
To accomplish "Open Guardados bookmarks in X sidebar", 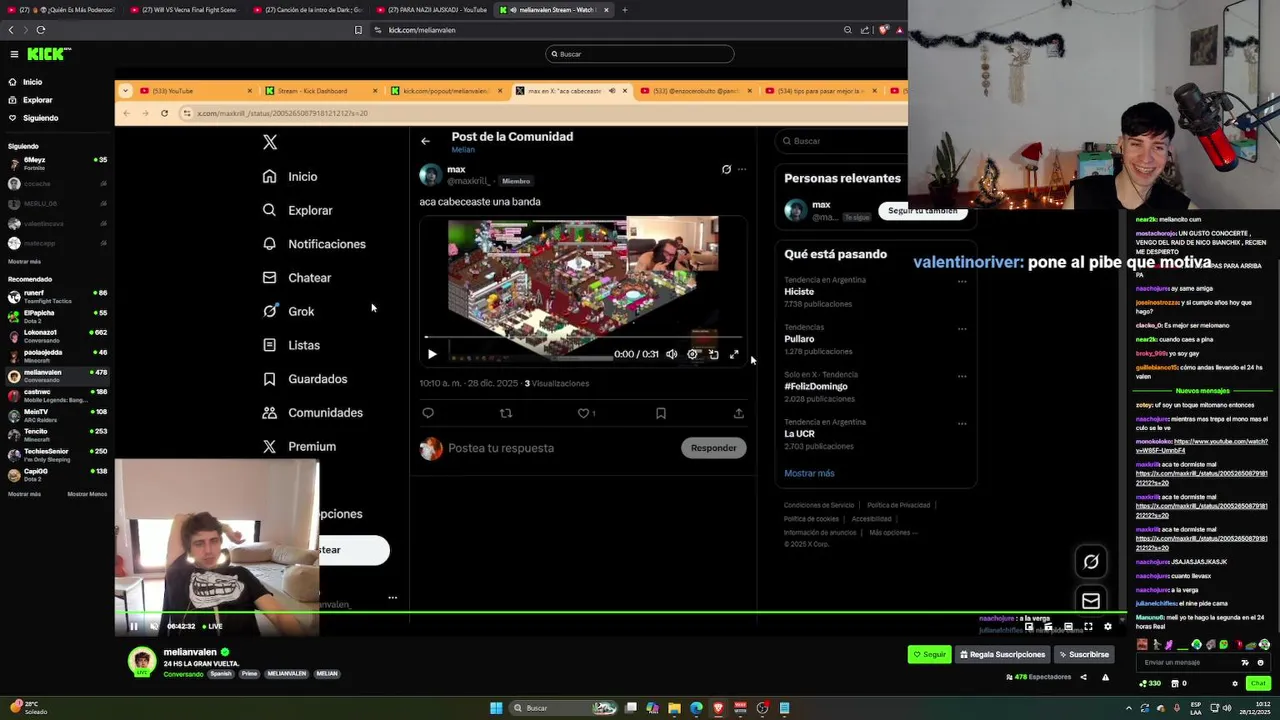I will [305, 379].
